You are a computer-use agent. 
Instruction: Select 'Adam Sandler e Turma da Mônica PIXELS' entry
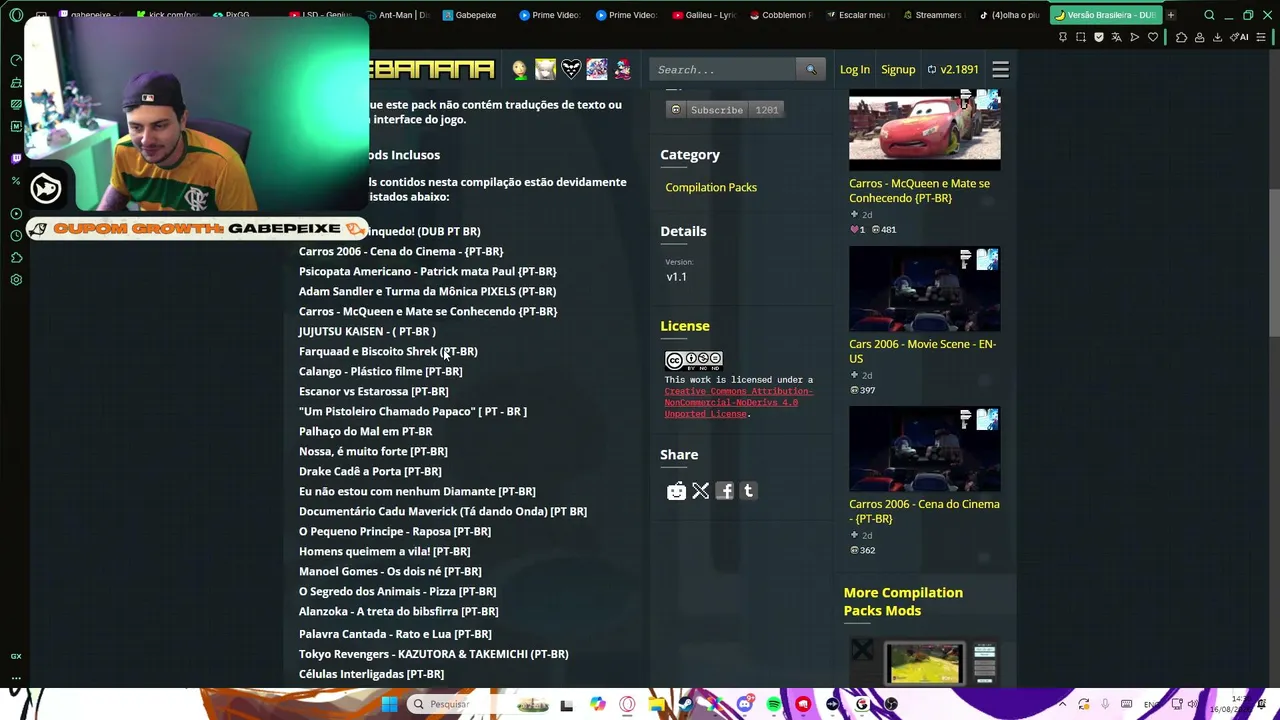coord(427,291)
